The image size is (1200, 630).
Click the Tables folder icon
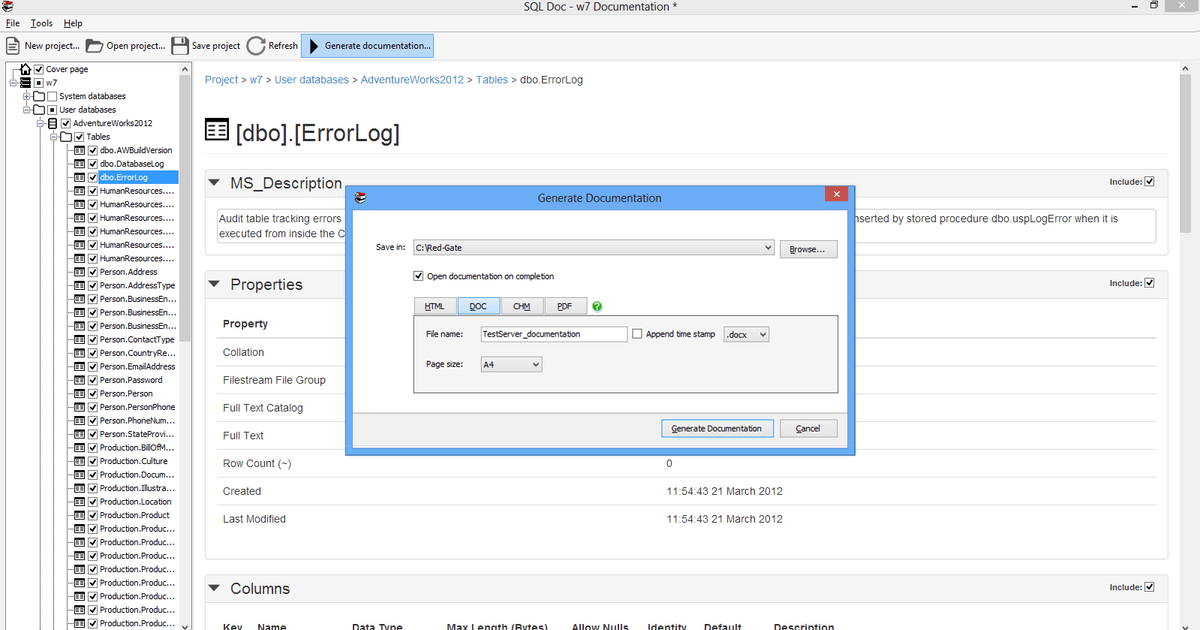point(66,137)
